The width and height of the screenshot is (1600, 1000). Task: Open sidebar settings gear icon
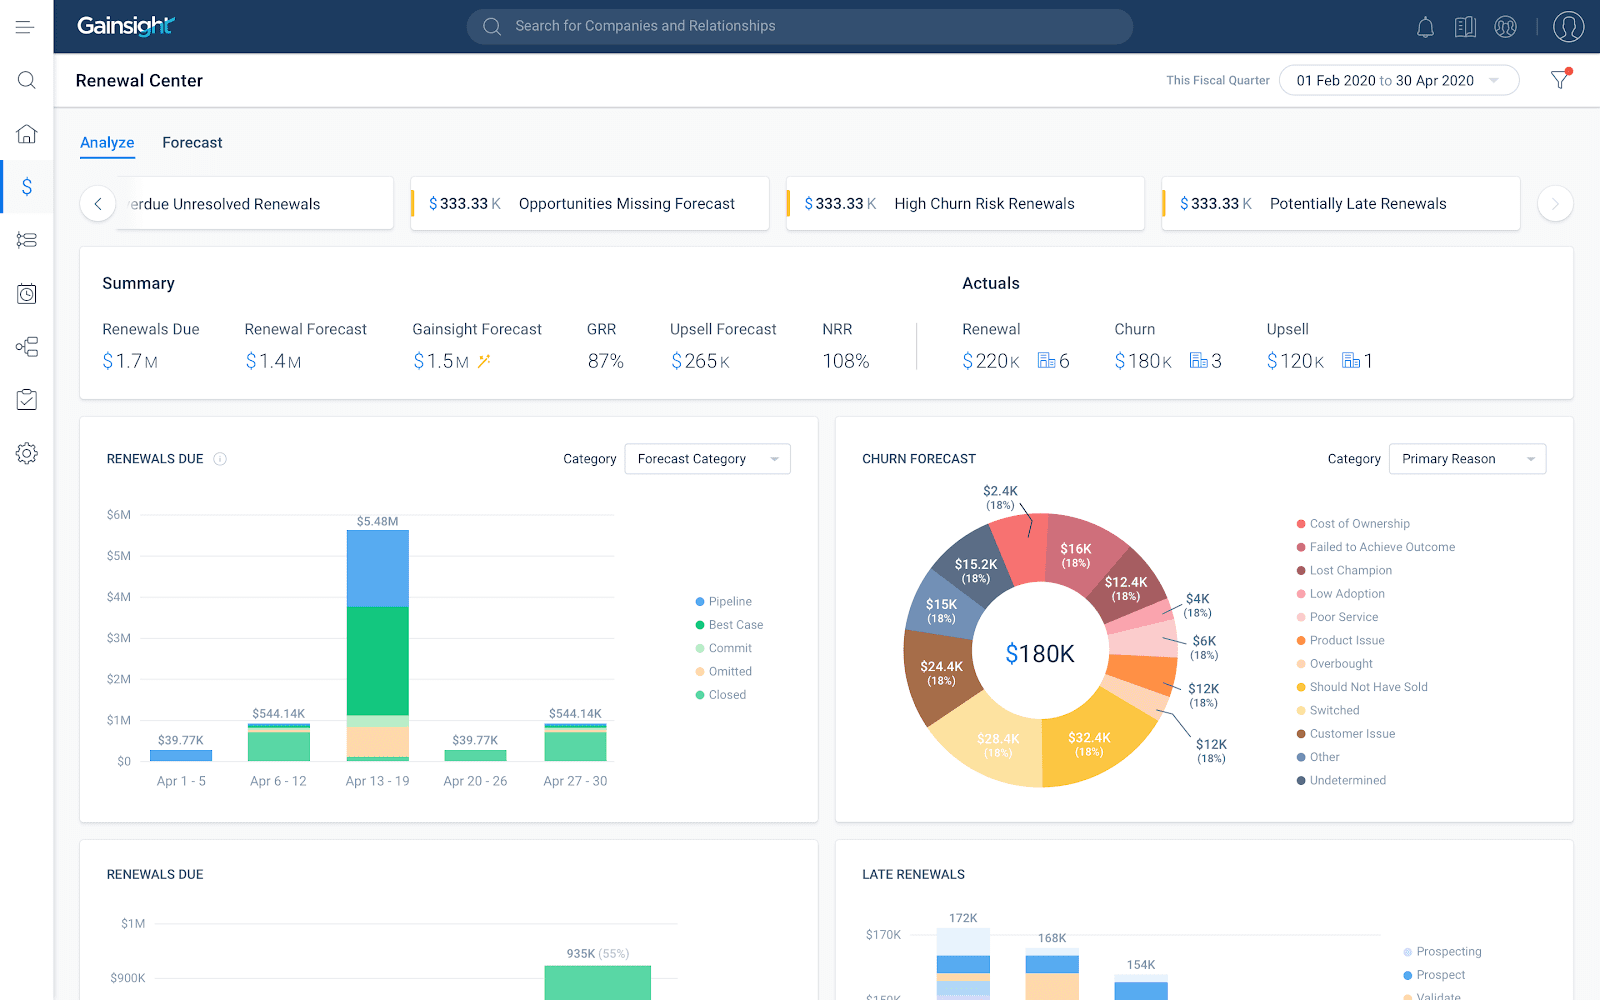27,453
